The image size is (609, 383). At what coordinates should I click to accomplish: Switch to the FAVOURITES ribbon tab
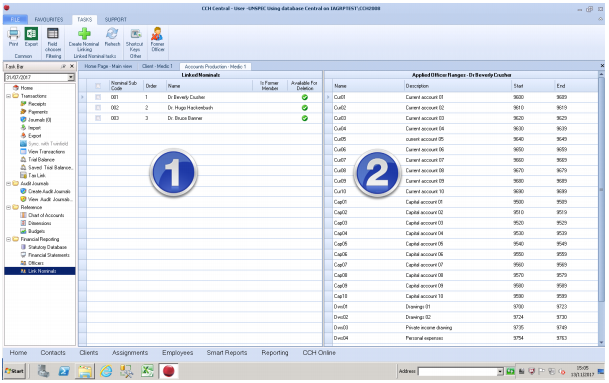[x=49, y=19]
